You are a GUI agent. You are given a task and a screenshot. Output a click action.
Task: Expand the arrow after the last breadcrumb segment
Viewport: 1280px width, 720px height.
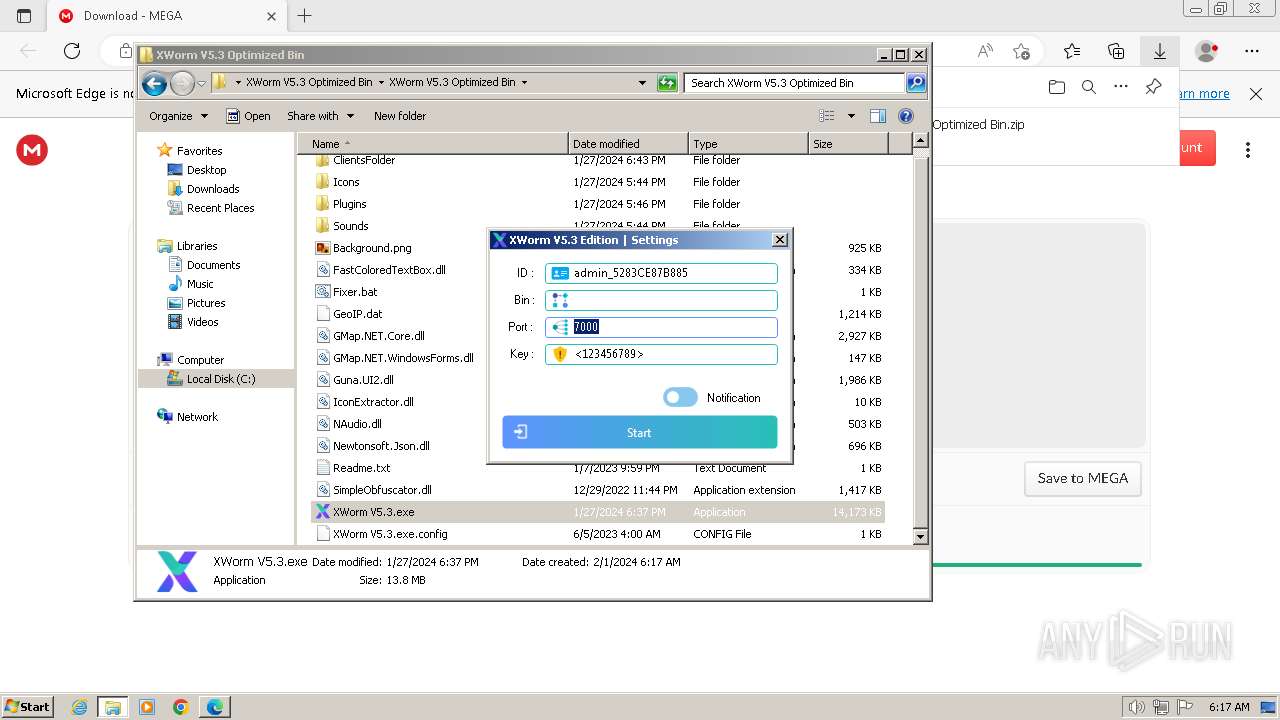pos(524,83)
